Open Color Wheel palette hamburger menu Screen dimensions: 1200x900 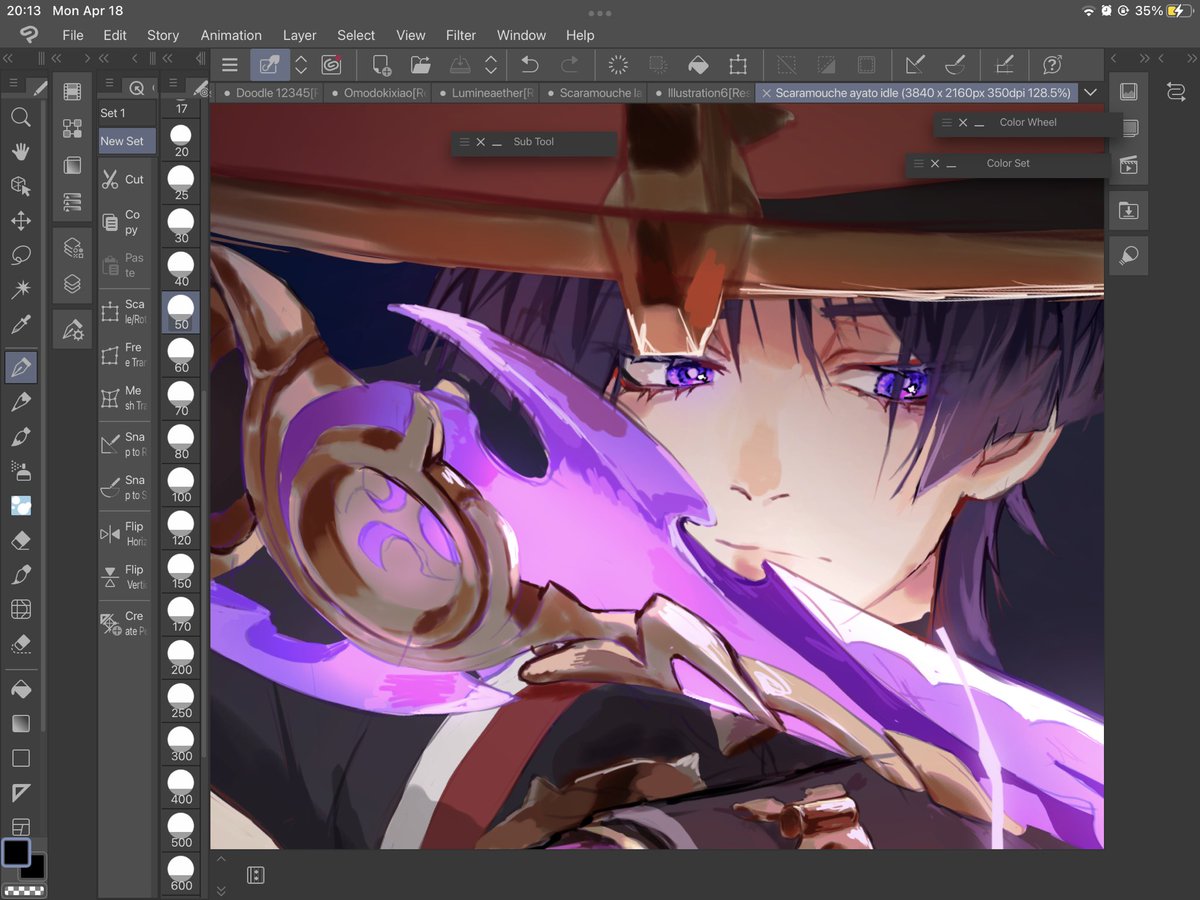point(946,122)
